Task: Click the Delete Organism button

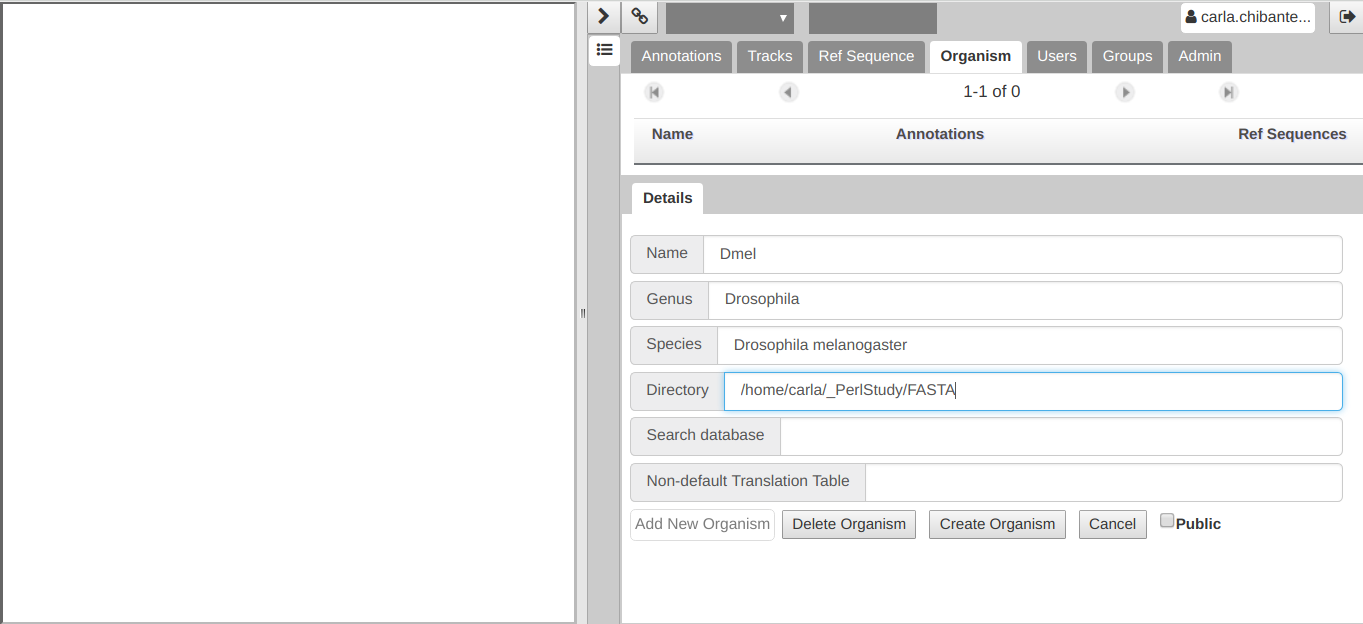Action: [848, 524]
